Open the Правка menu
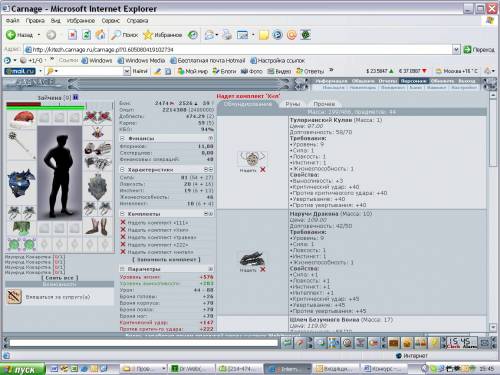The width and height of the screenshot is (500, 375). (x=35, y=21)
